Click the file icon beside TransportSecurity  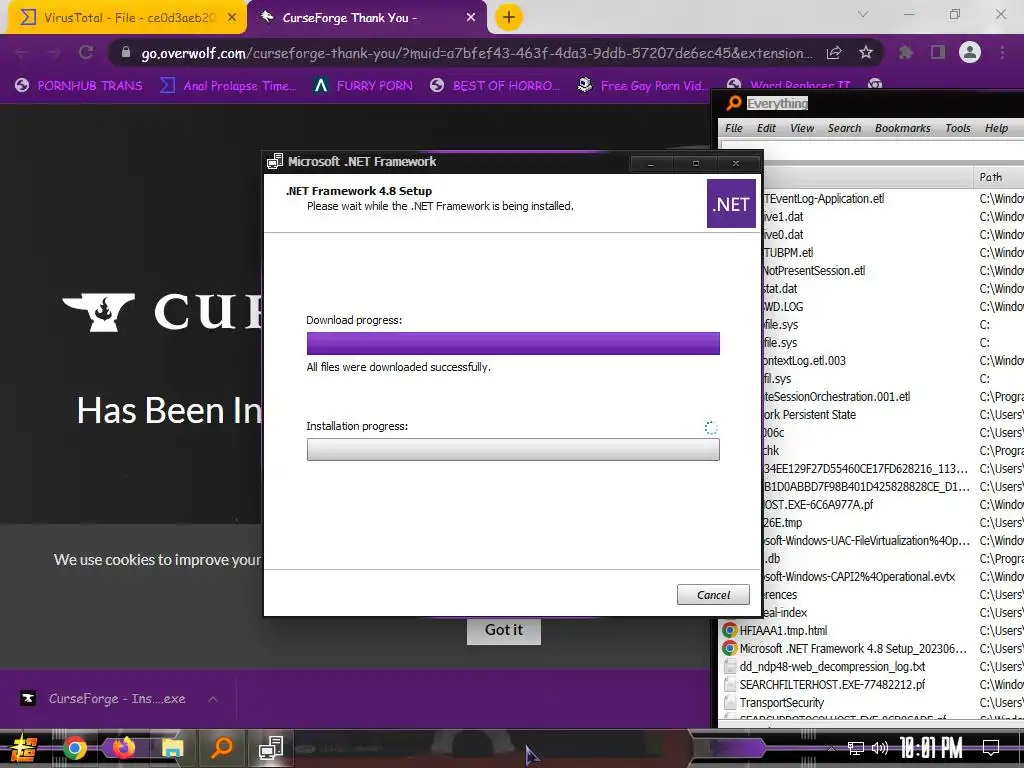(x=729, y=703)
